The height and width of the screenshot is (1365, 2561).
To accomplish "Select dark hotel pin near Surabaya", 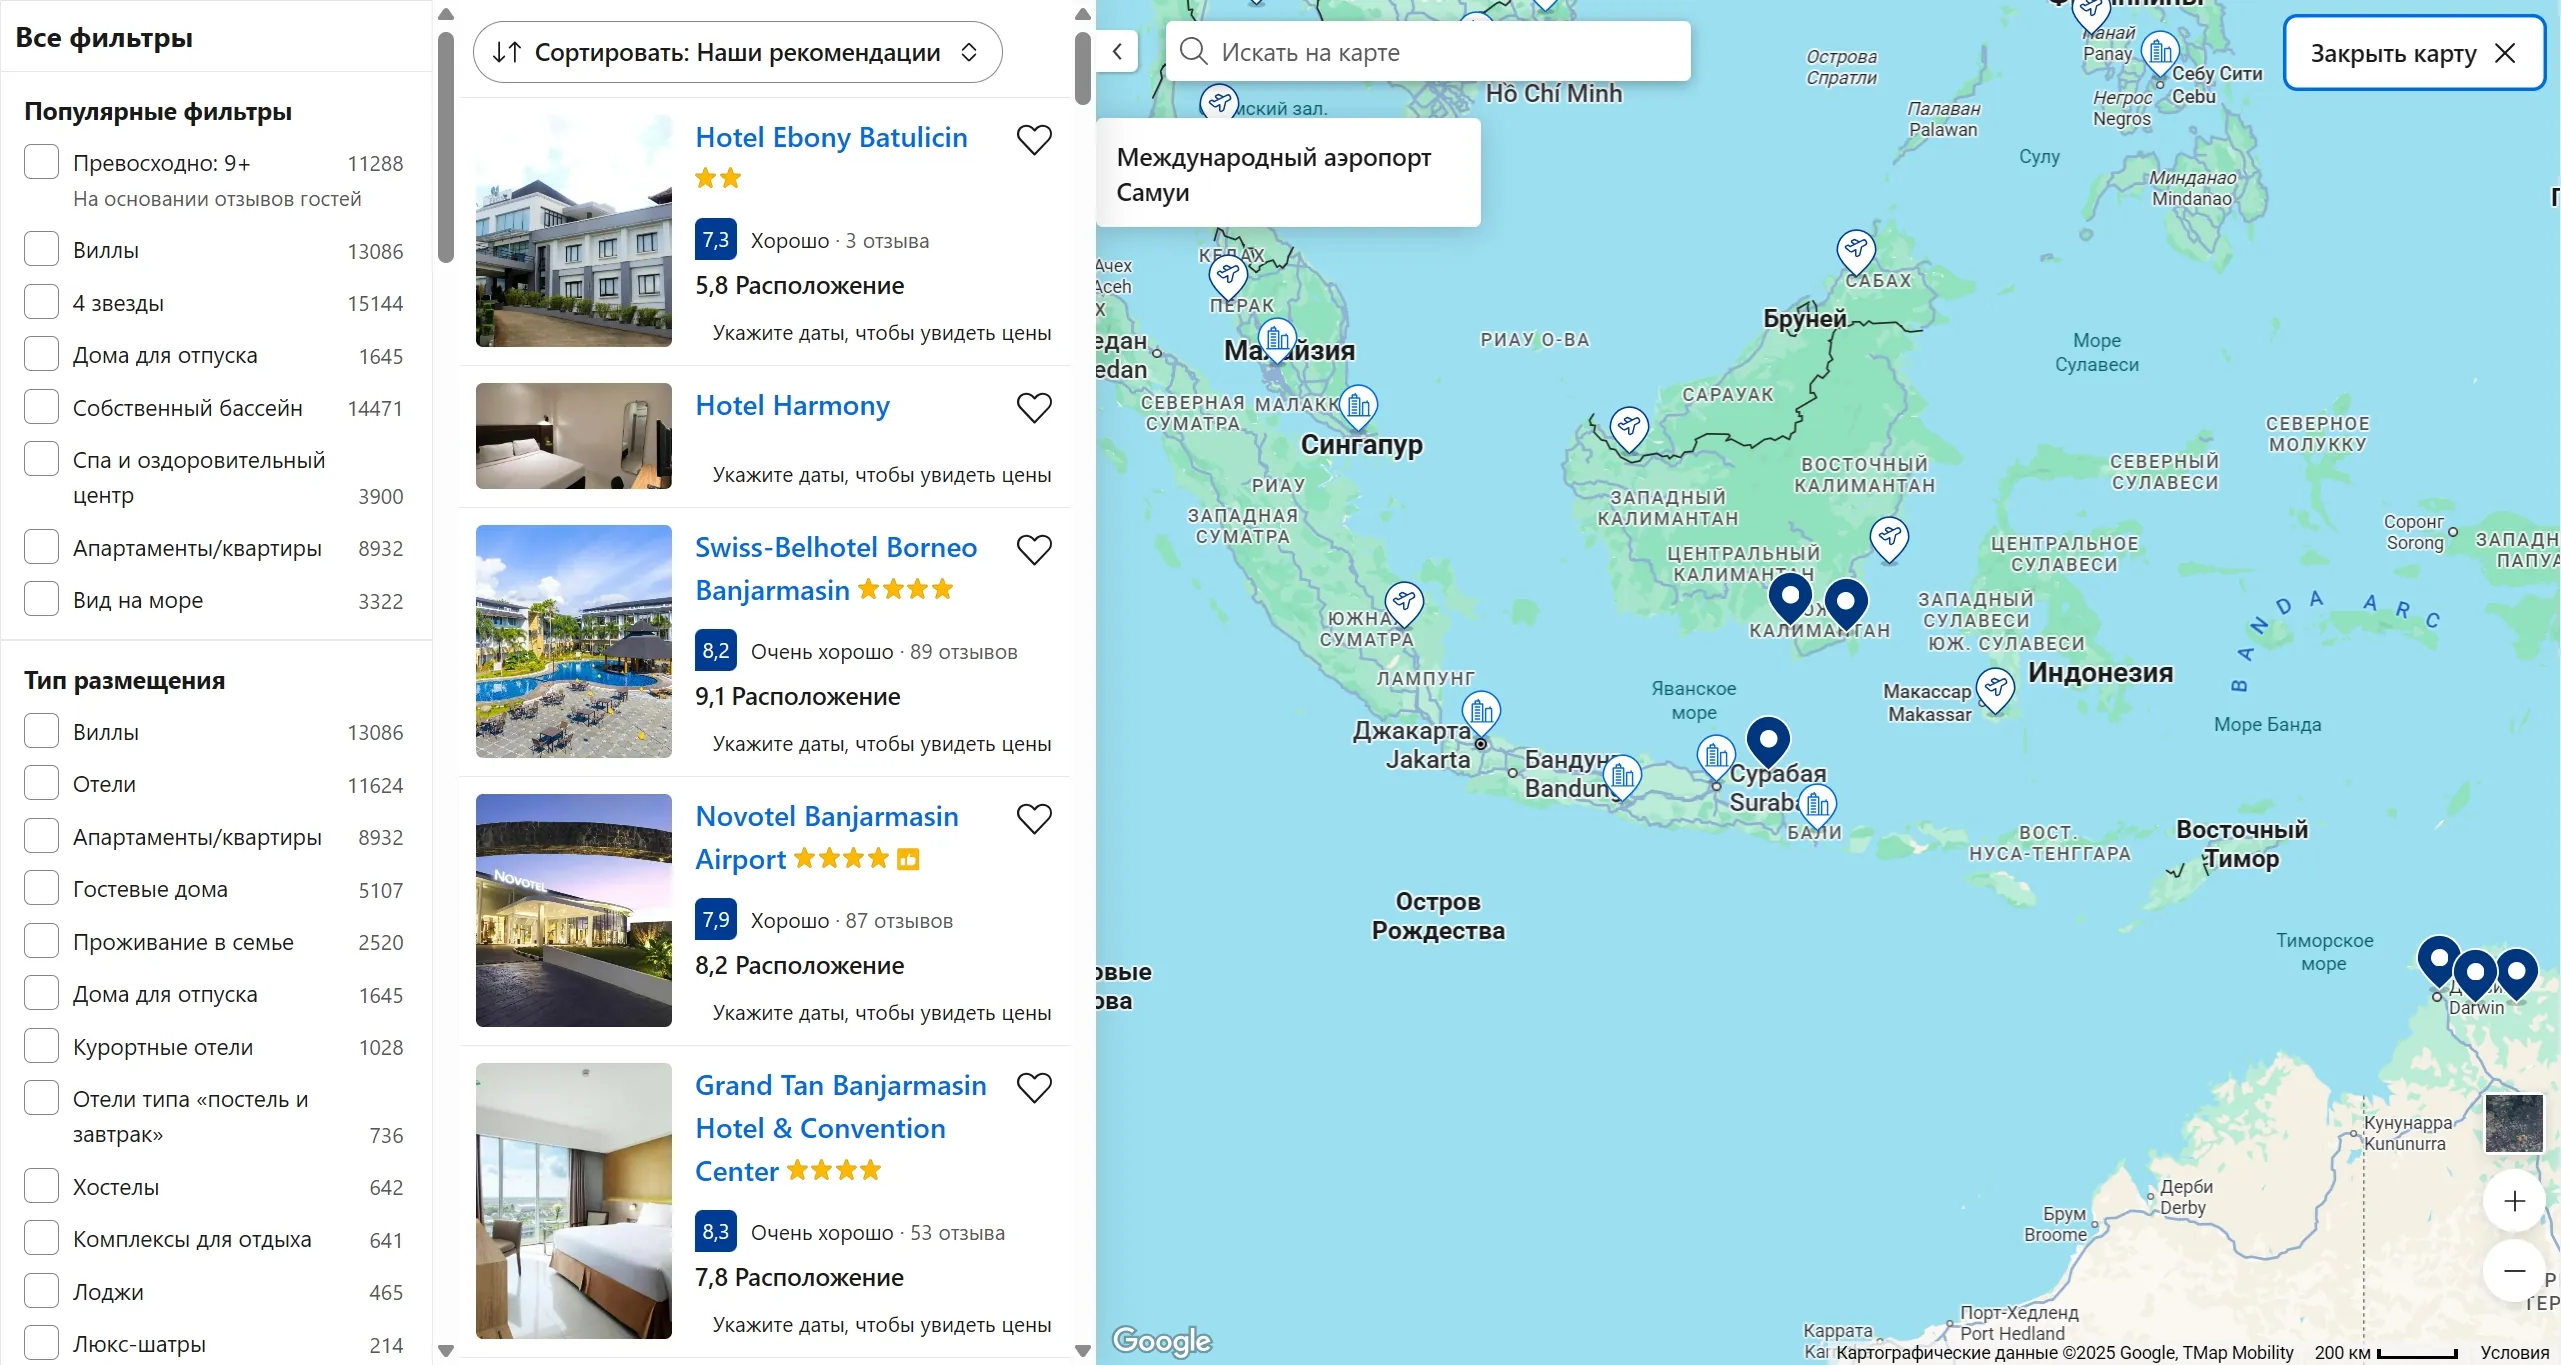I will pyautogui.click(x=1768, y=740).
